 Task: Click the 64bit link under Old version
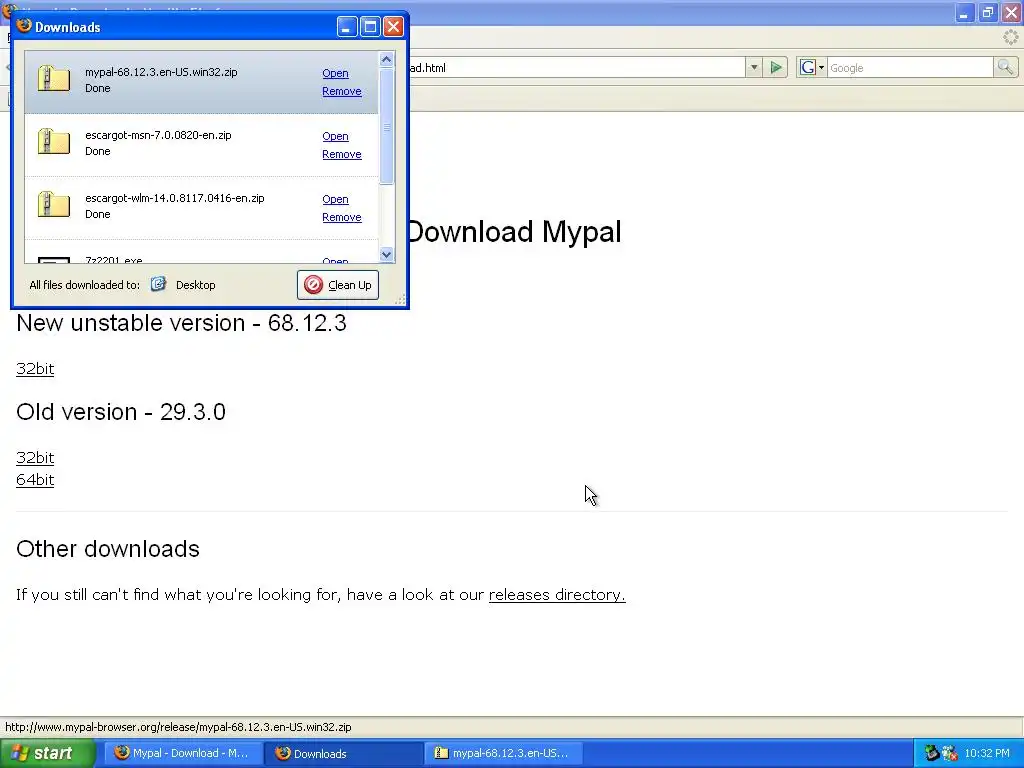coord(35,479)
